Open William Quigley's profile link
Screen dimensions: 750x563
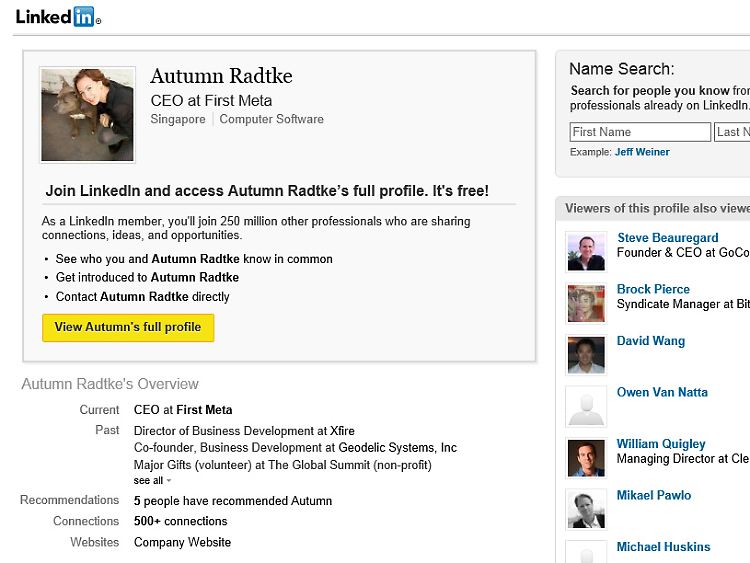tap(661, 444)
